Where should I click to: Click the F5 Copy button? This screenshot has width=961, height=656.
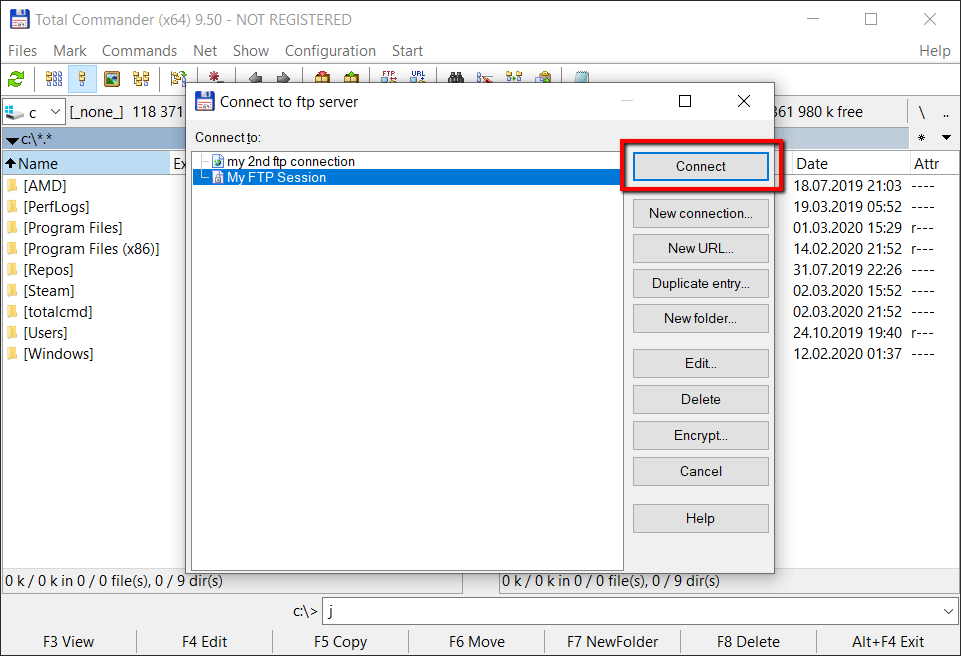(x=340, y=642)
